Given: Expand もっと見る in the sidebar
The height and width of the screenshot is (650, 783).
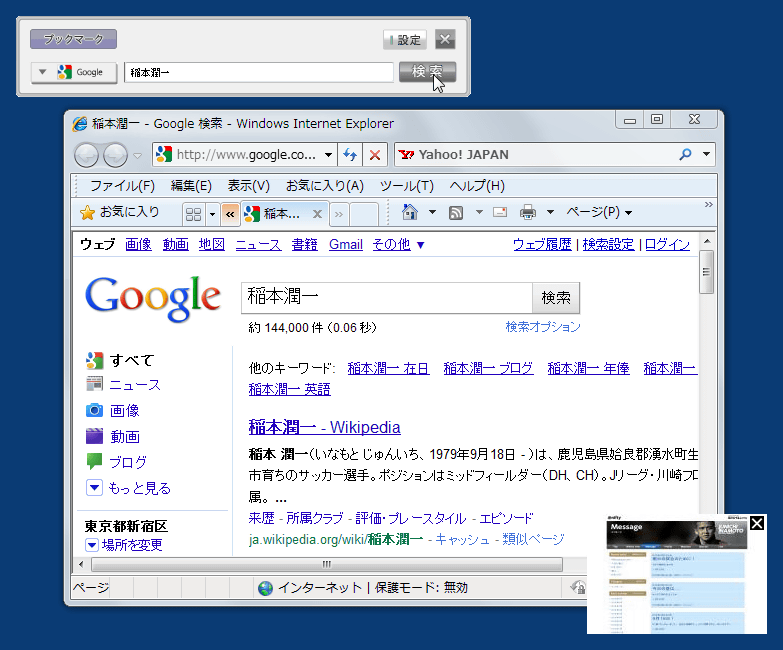Looking at the screenshot, I should [x=128, y=488].
